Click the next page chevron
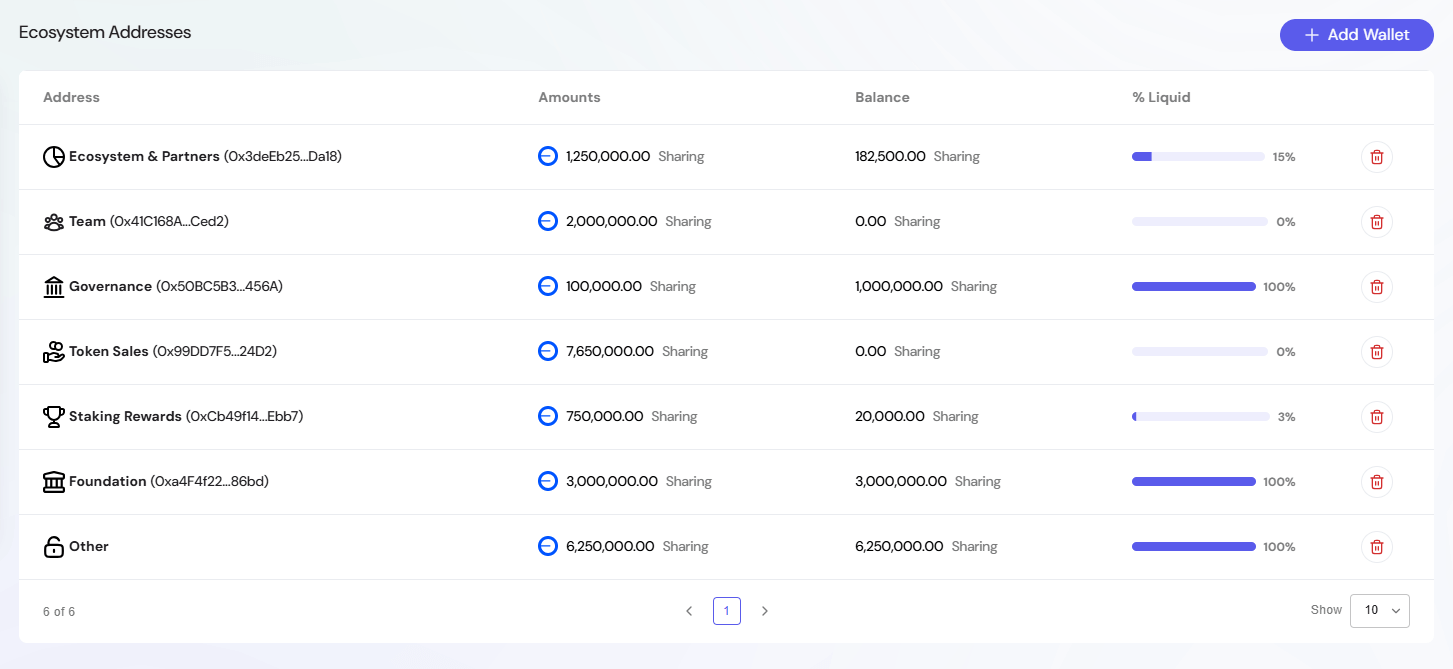1453x669 pixels. 765,610
